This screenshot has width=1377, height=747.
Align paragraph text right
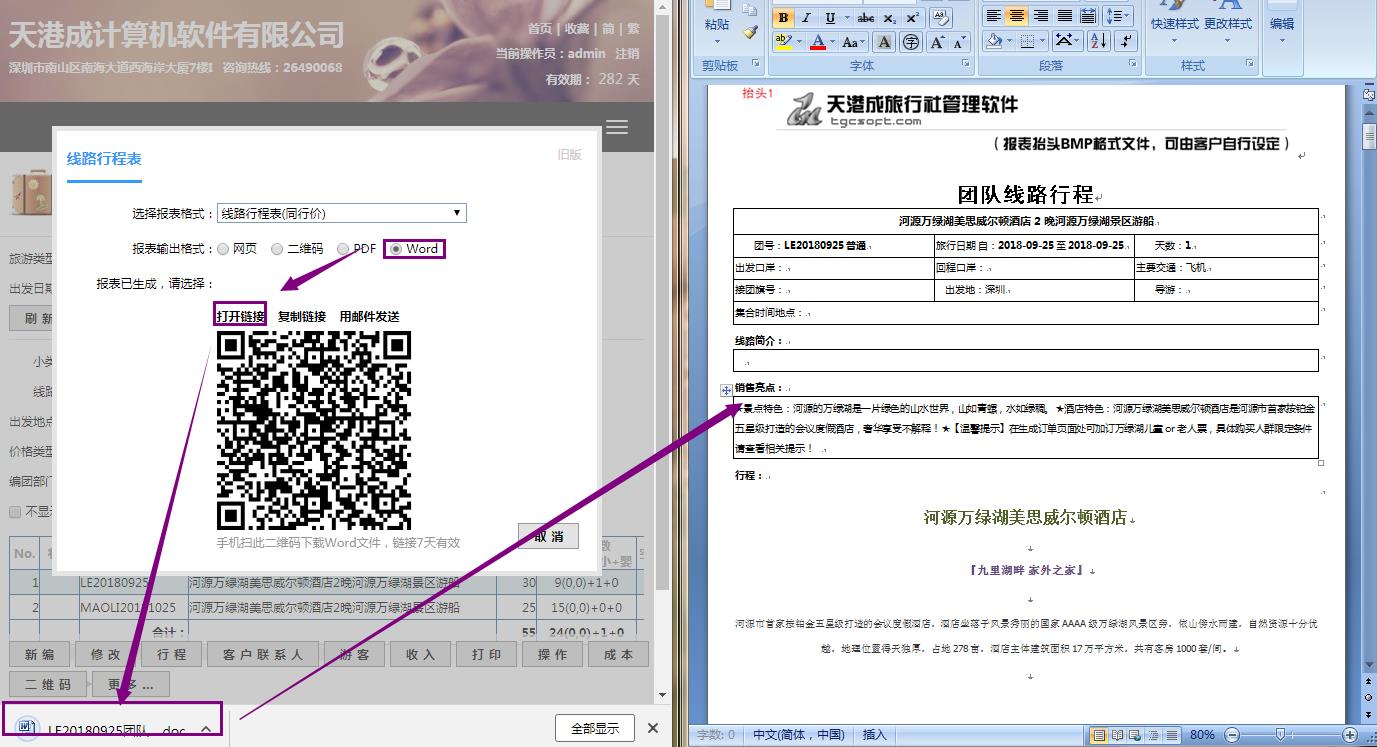[1040, 16]
